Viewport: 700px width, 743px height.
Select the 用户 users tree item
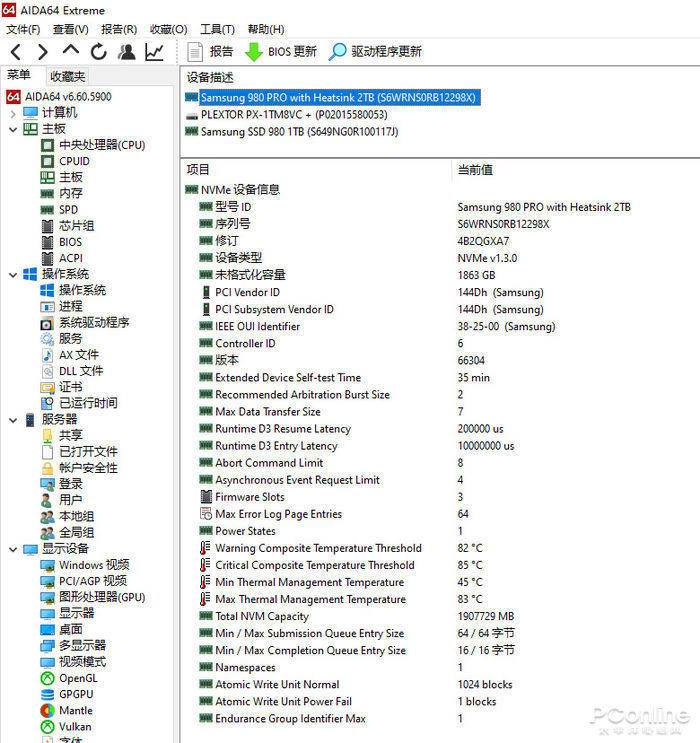point(62,500)
